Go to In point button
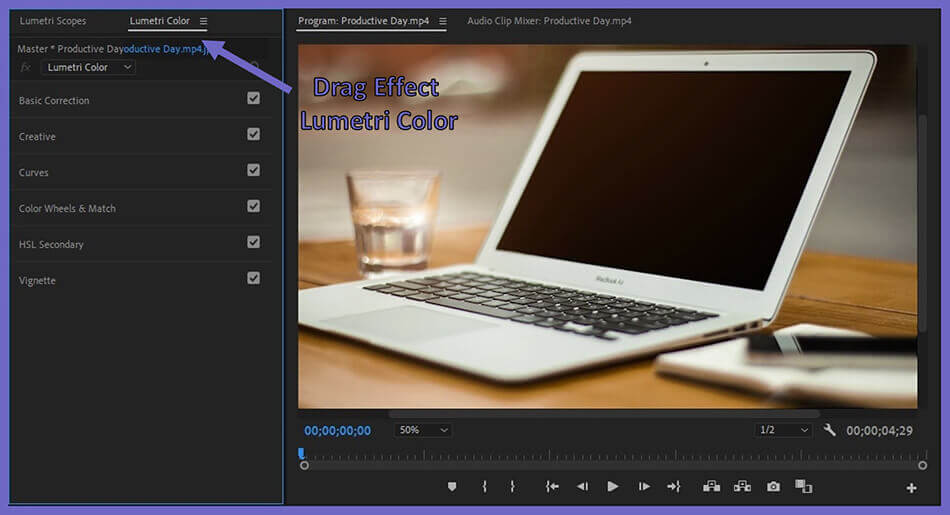Screen dimensions: 950x515 (x=552, y=487)
